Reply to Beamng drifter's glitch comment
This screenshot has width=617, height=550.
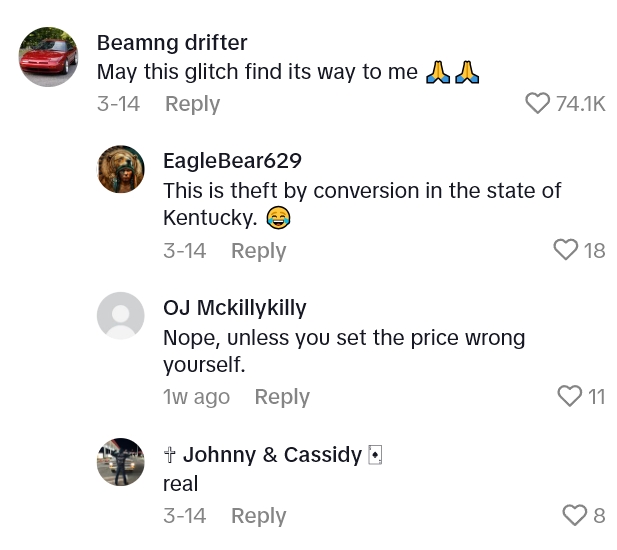pyautogui.click(x=192, y=104)
